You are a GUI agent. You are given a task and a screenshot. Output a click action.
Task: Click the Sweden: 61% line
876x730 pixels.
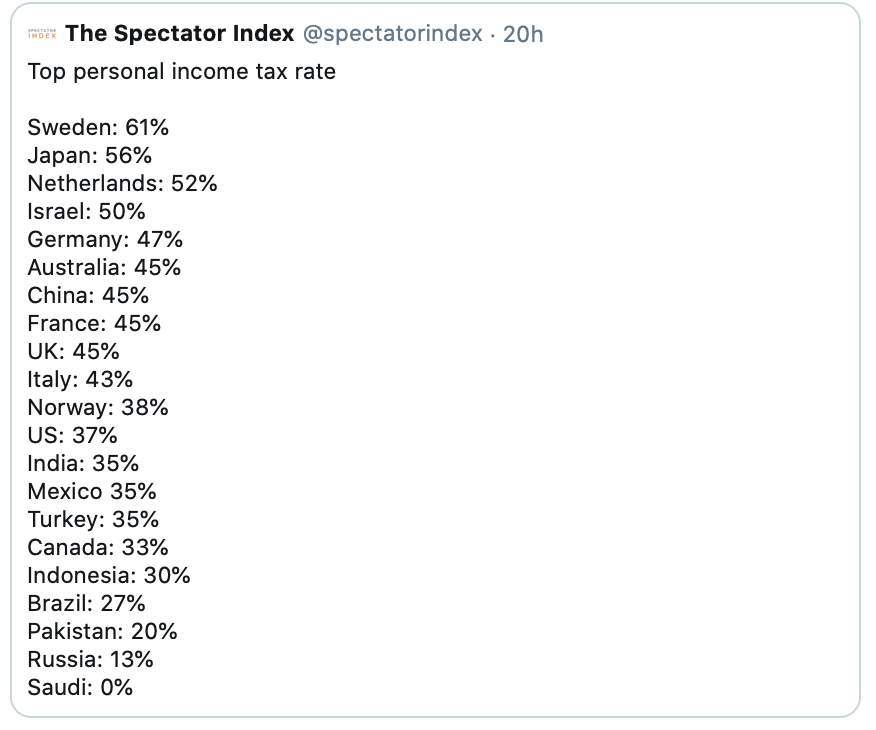[98, 127]
